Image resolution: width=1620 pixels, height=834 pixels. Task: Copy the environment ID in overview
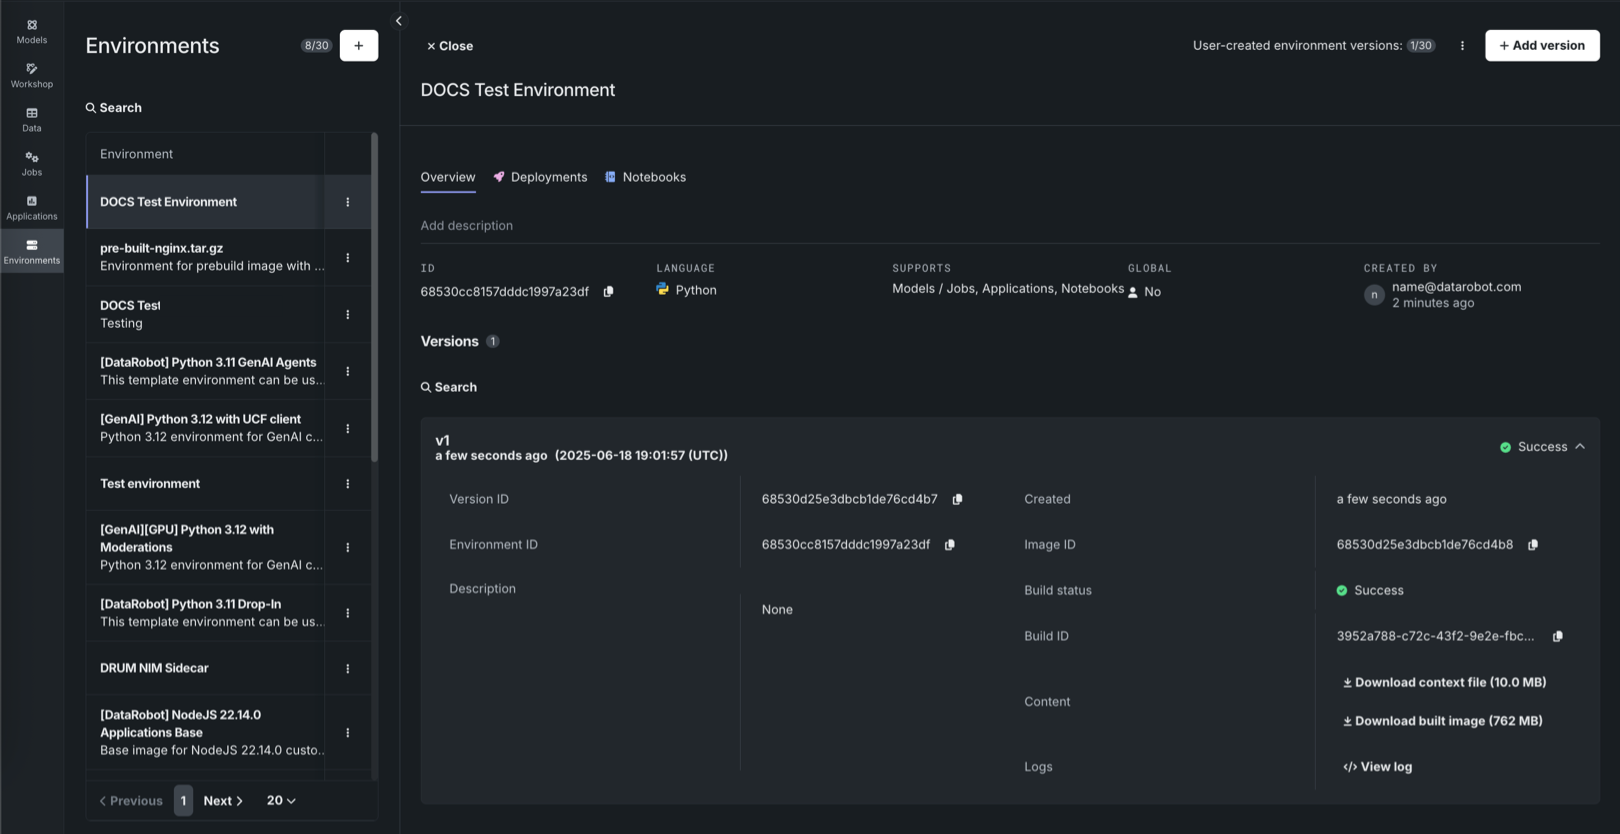[x=608, y=292]
